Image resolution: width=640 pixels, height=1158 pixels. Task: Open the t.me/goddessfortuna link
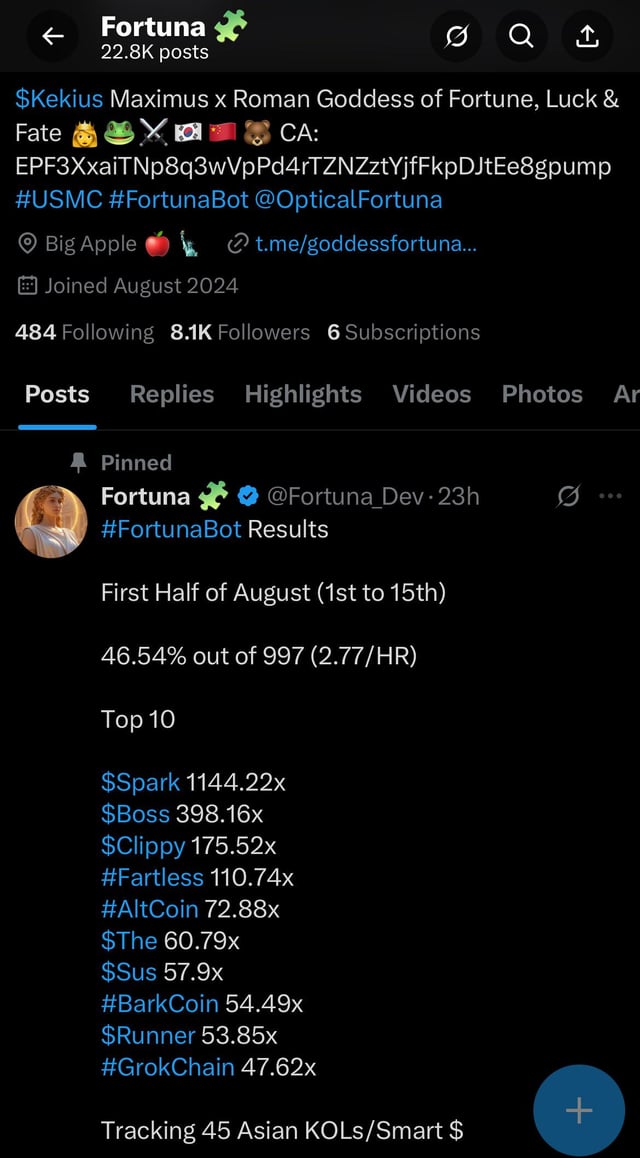point(365,242)
